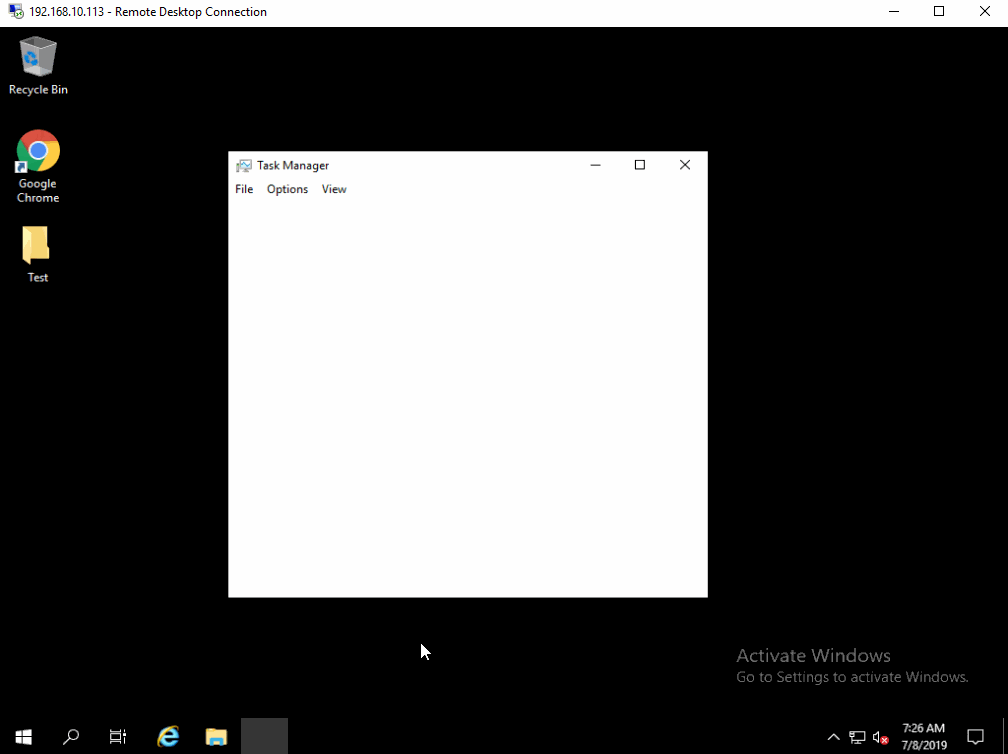Launch Internet Explorer from the taskbar
The height and width of the screenshot is (754, 1008).
[168, 737]
